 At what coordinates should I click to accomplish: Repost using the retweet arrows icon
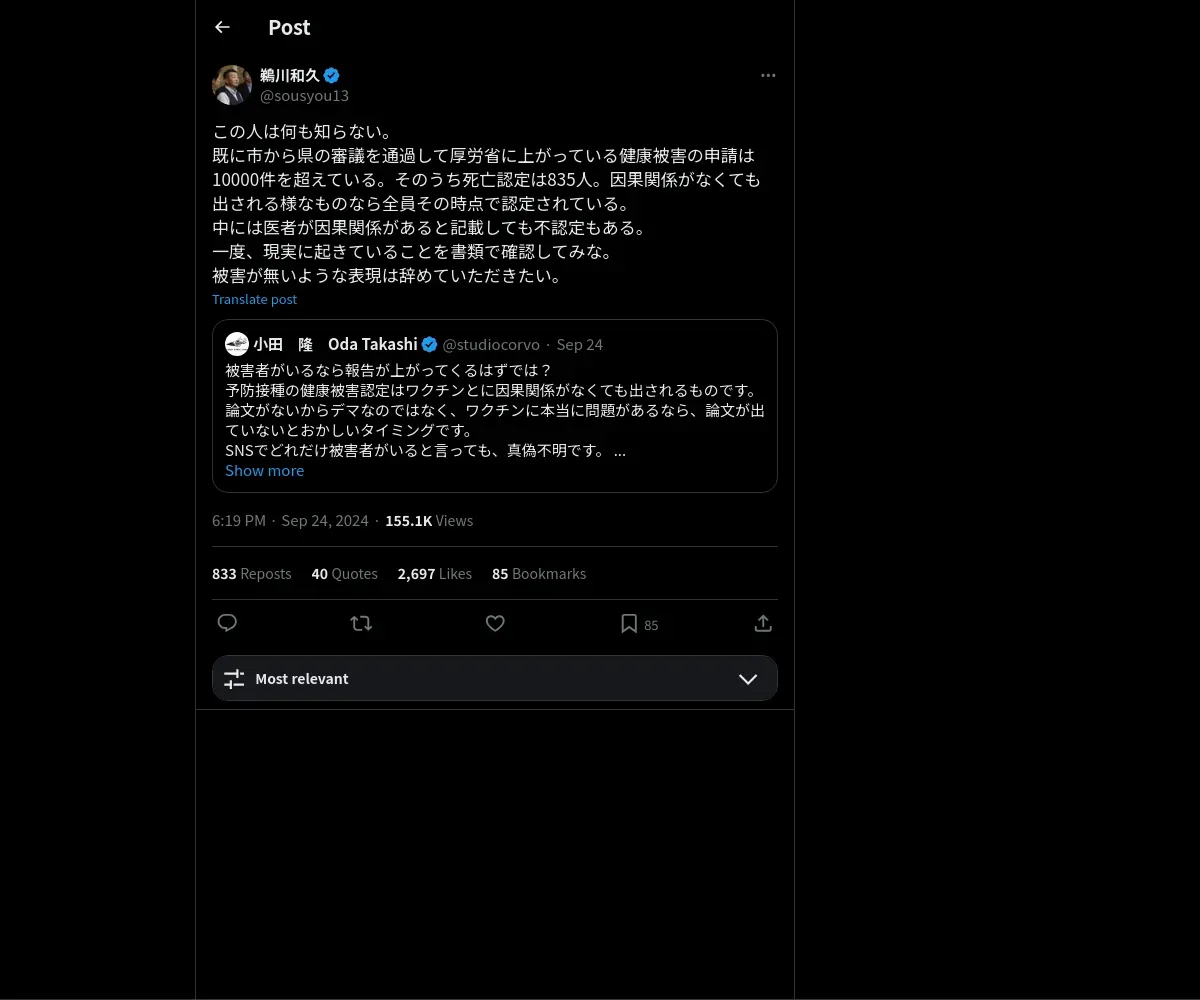[x=361, y=623]
